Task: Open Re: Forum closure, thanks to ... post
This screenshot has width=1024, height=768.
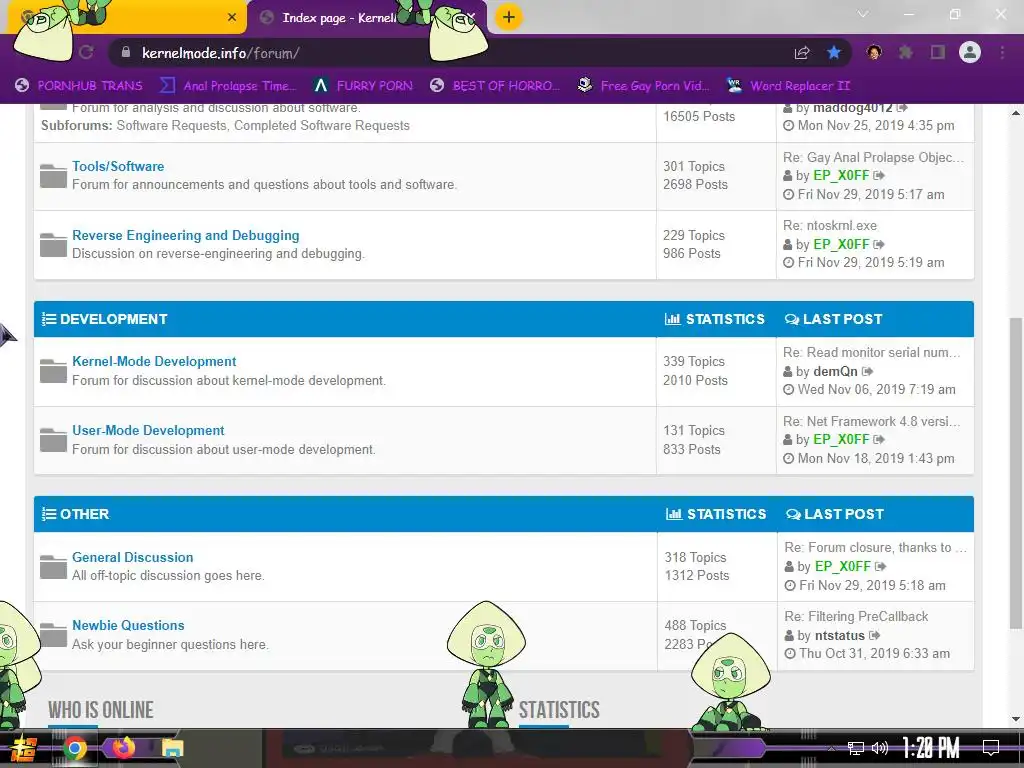Action: (x=875, y=547)
